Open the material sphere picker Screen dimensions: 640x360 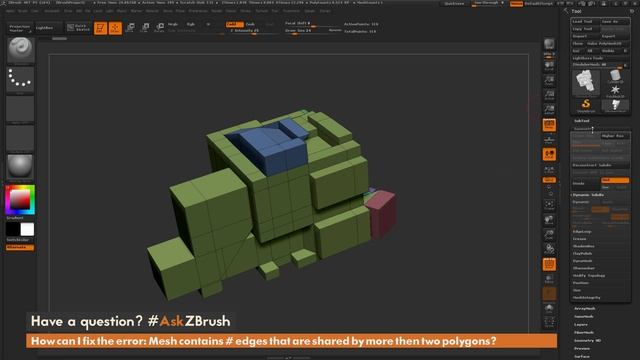(20, 167)
